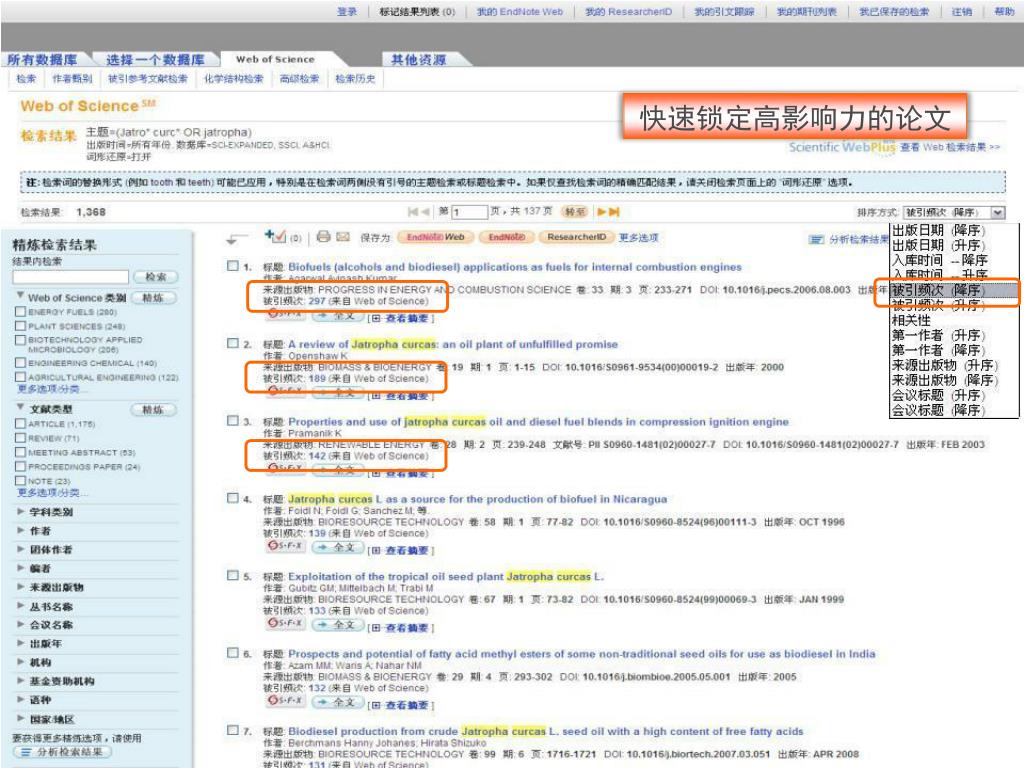Click the print icon in results toolbar
The width and height of the screenshot is (1024, 768).
(323, 236)
